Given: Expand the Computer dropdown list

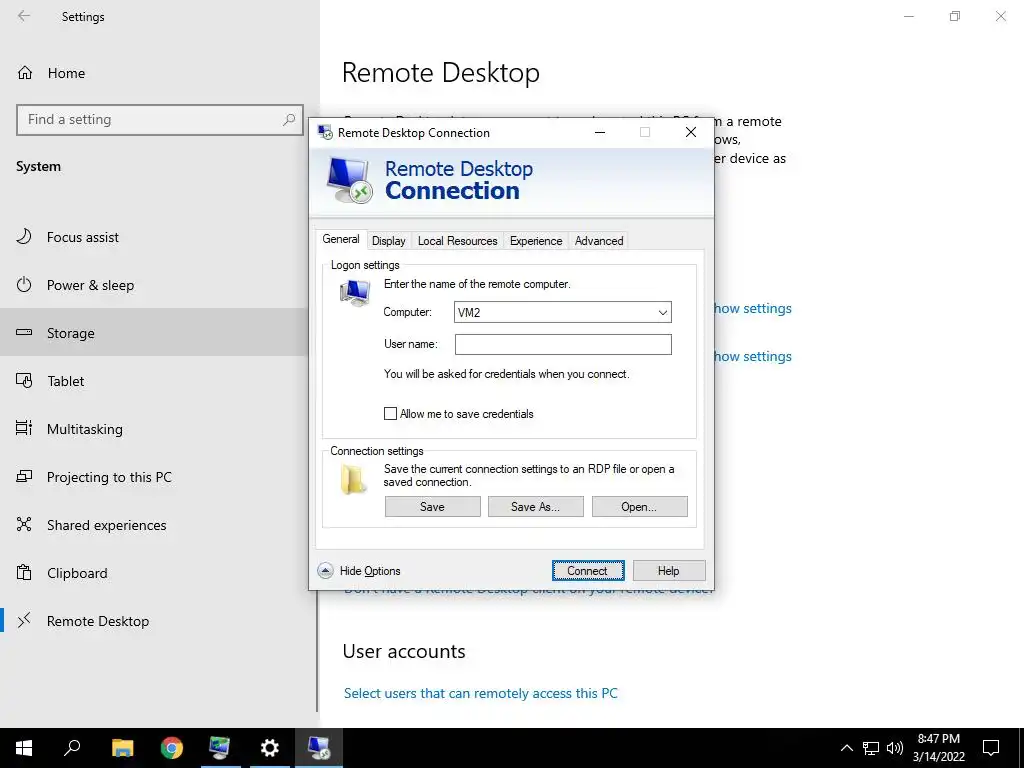Looking at the screenshot, I should (x=663, y=312).
